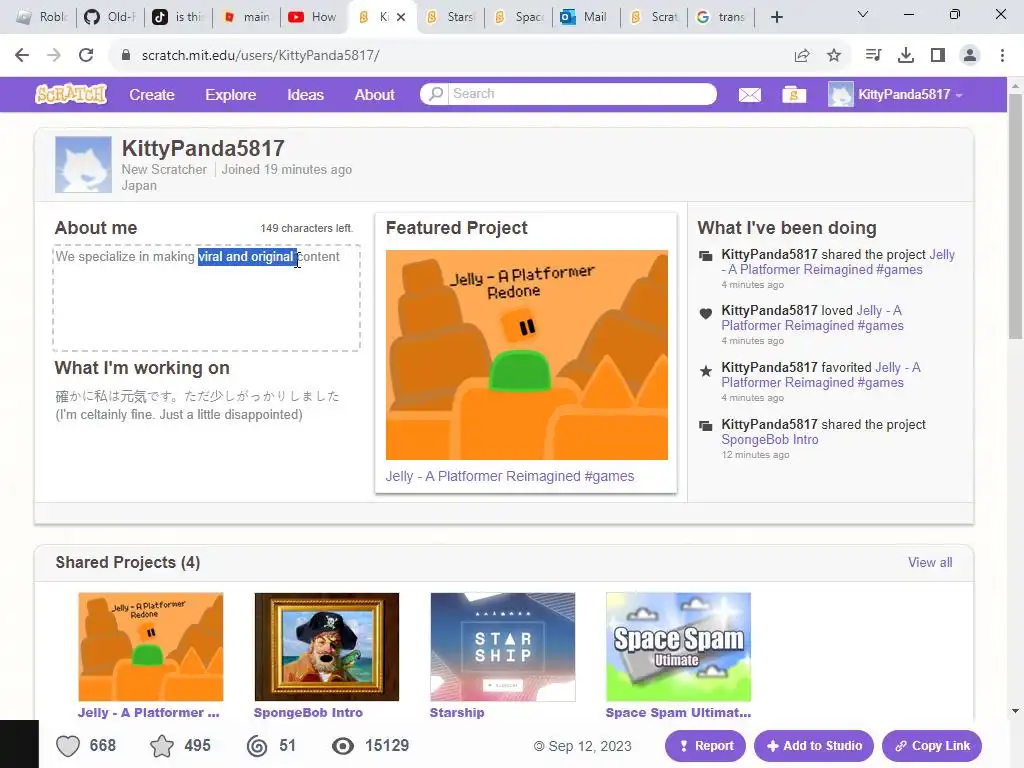Click the page vertical scrollbar thumb

tap(1016, 216)
